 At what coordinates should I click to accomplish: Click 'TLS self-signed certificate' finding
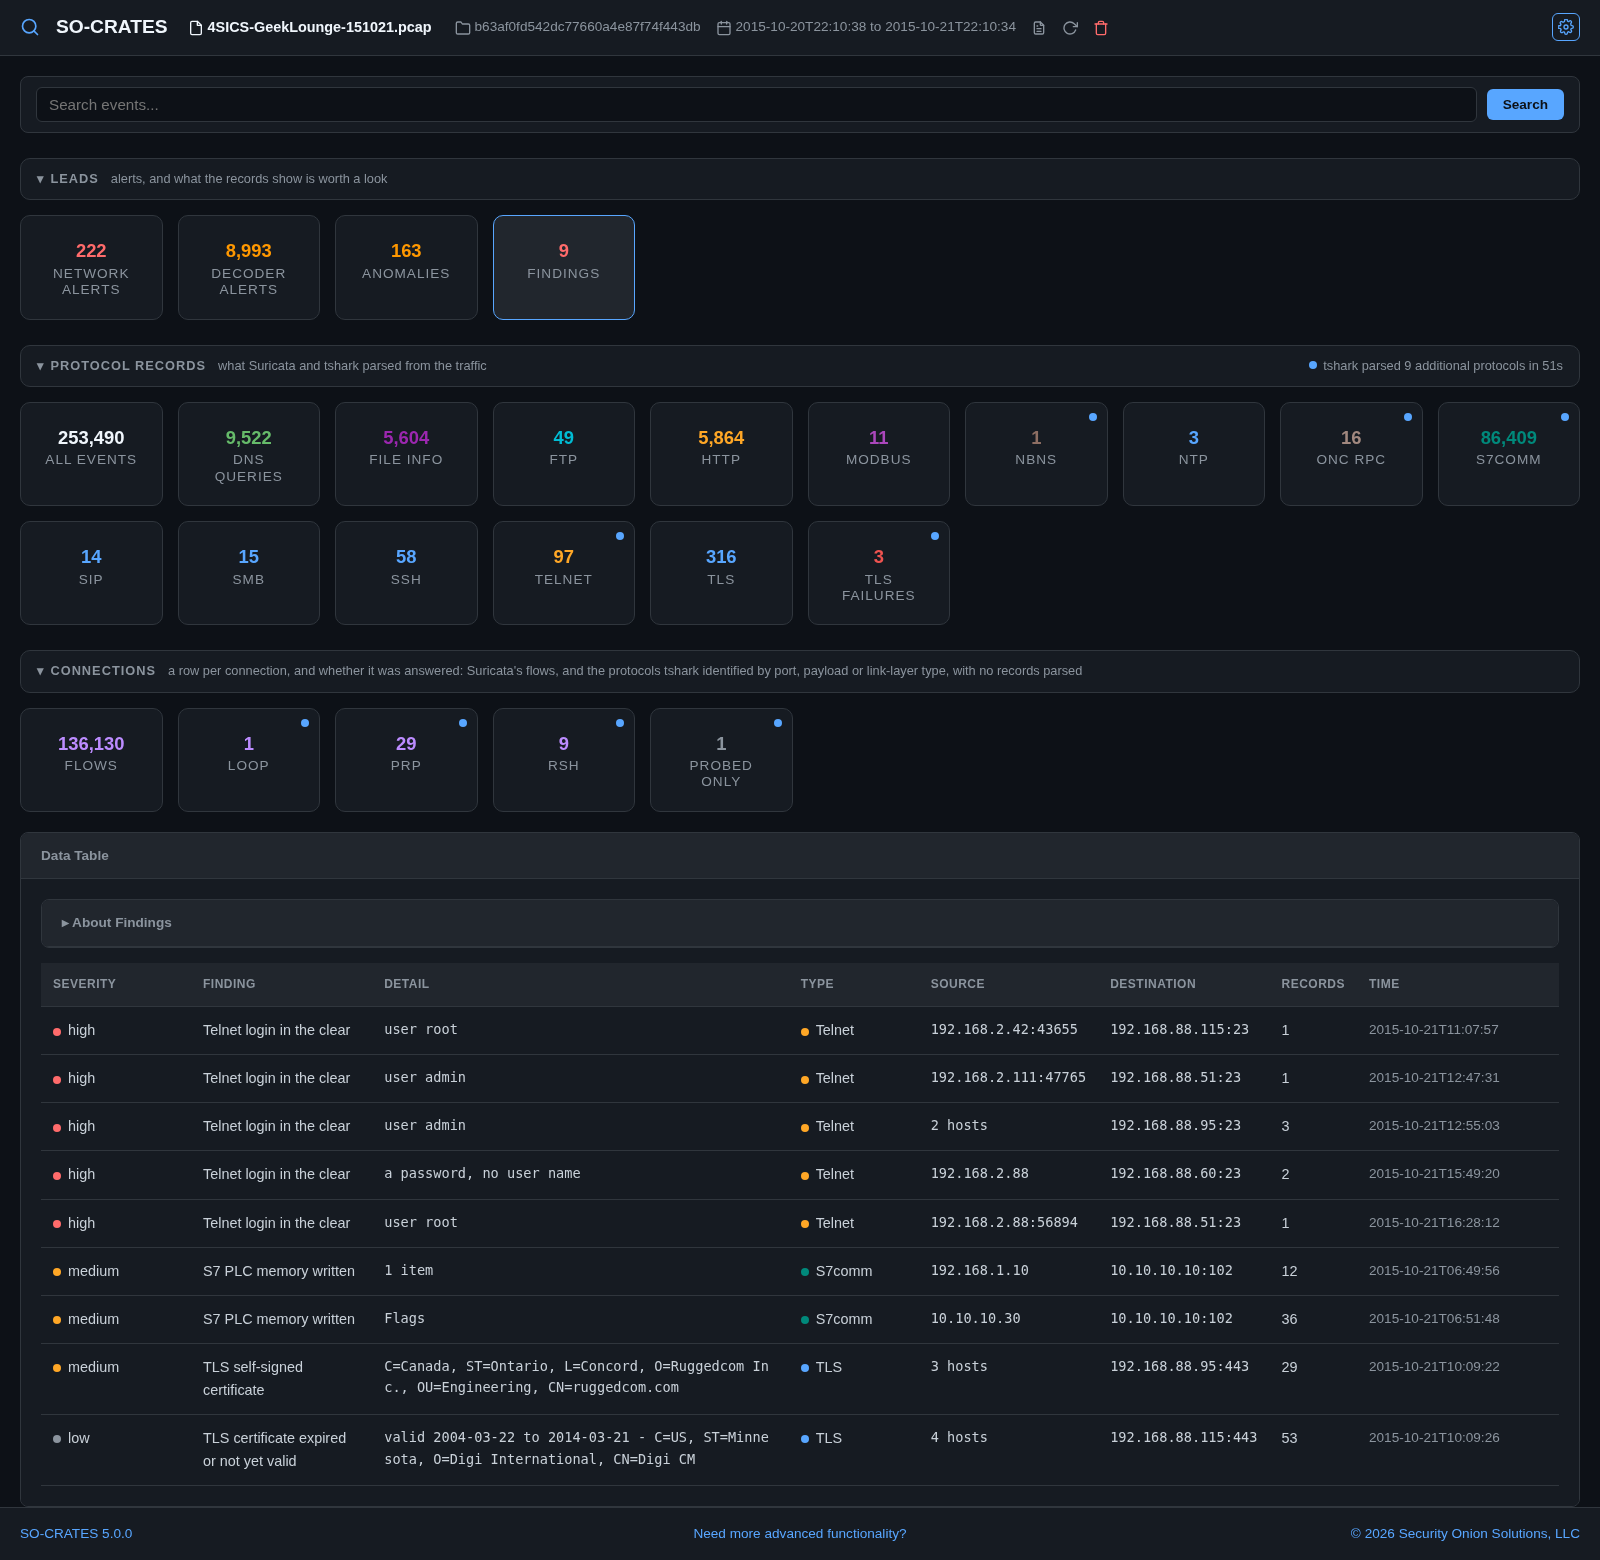tap(253, 1378)
